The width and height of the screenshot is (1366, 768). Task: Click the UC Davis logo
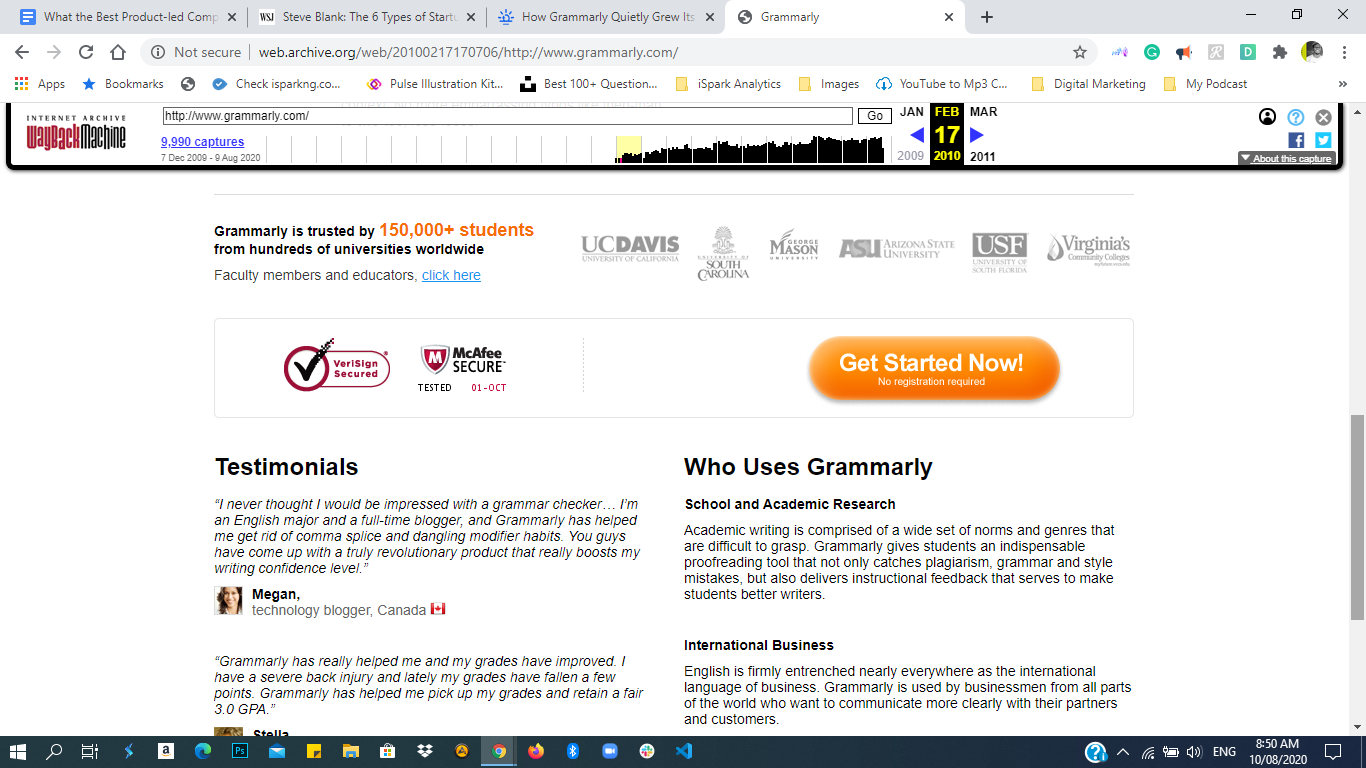630,248
